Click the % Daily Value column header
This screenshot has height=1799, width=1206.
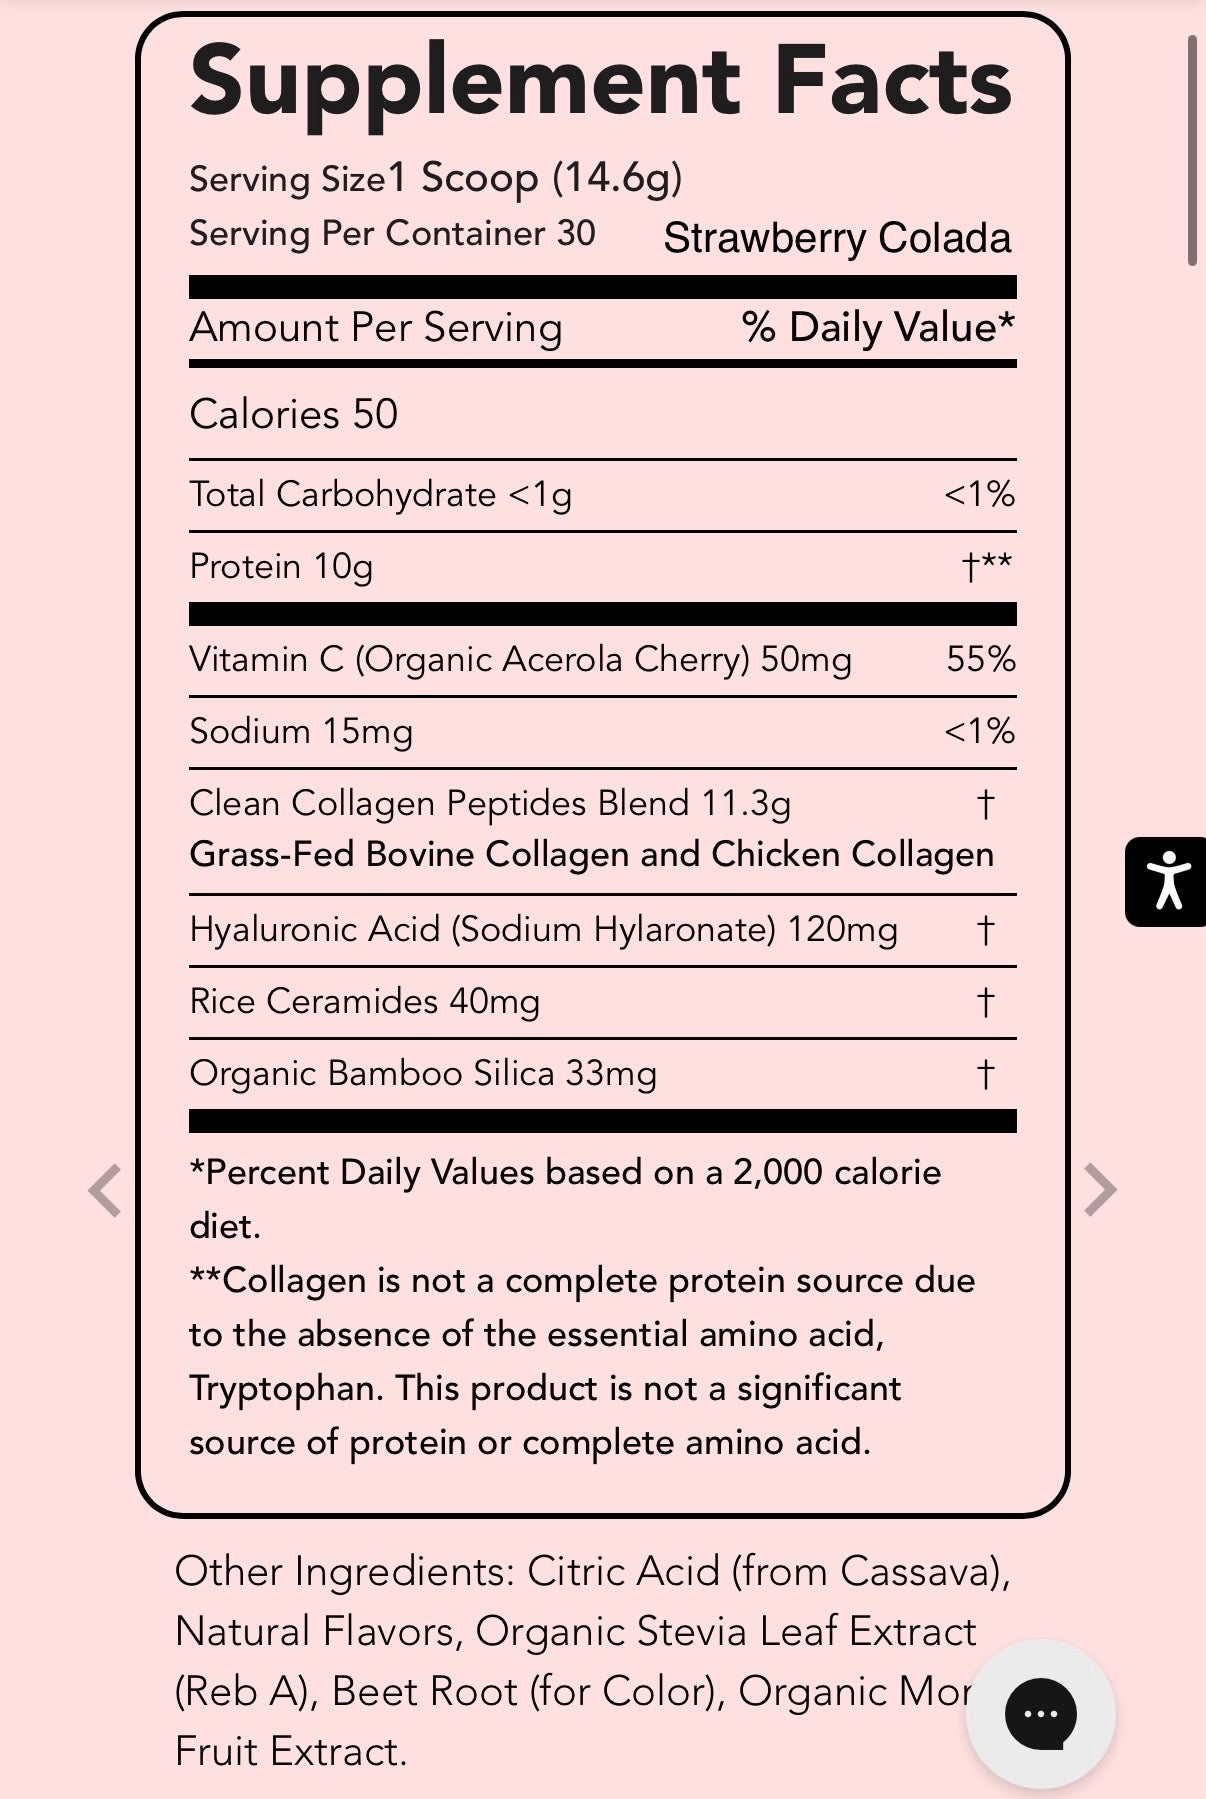pyautogui.click(x=878, y=327)
